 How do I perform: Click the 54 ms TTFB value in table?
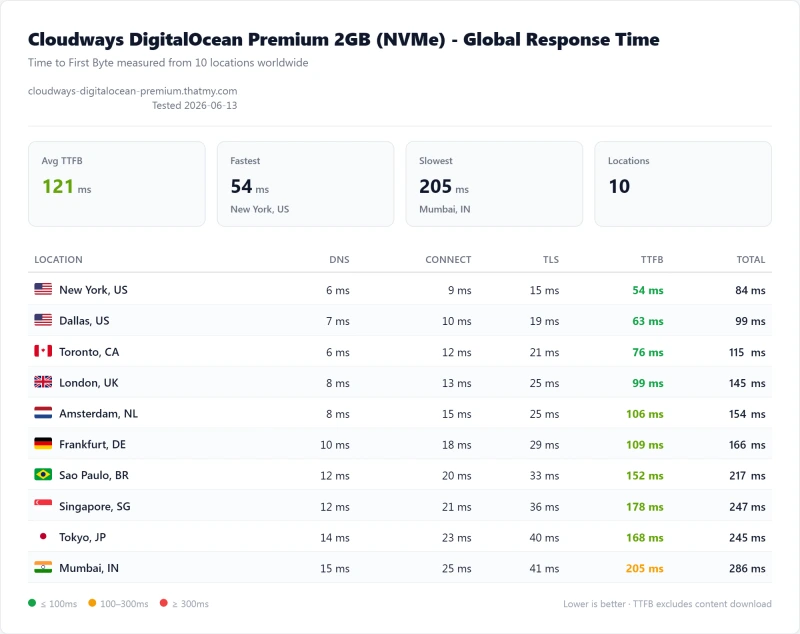(648, 290)
